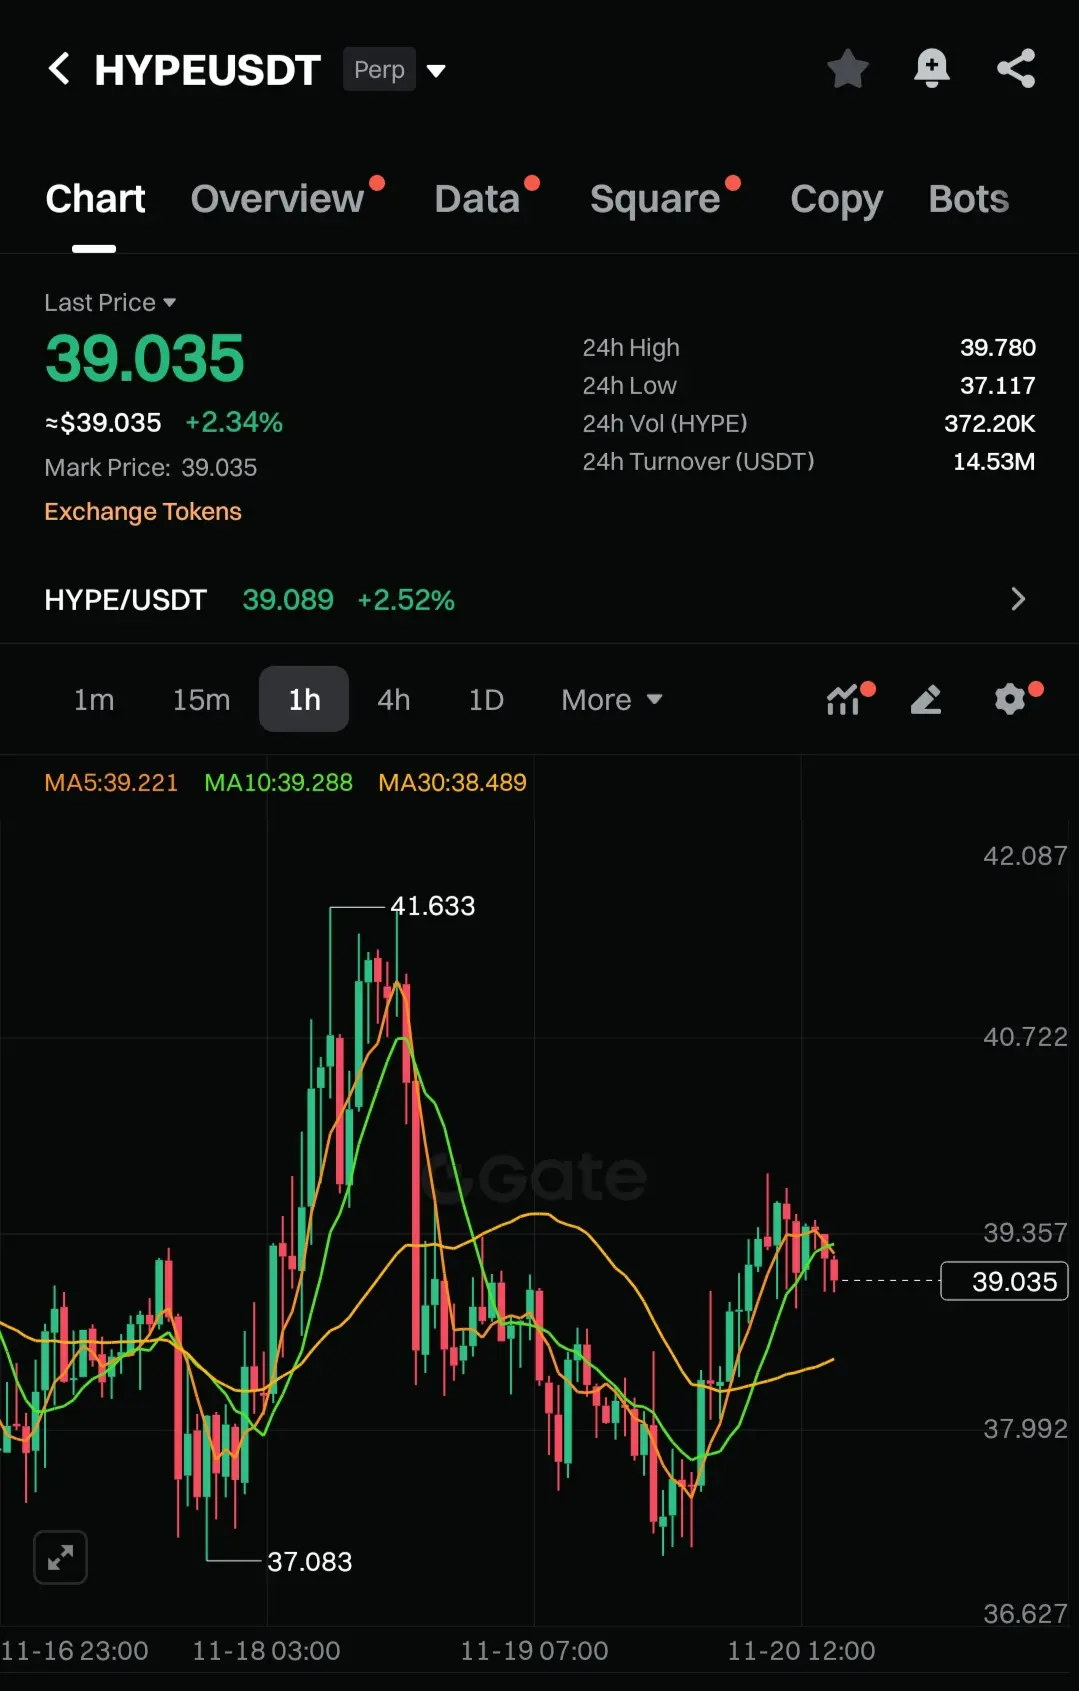Tap the 11-19 07:00 time axis label
Screen dimensions: 1079x1691
point(534,1650)
